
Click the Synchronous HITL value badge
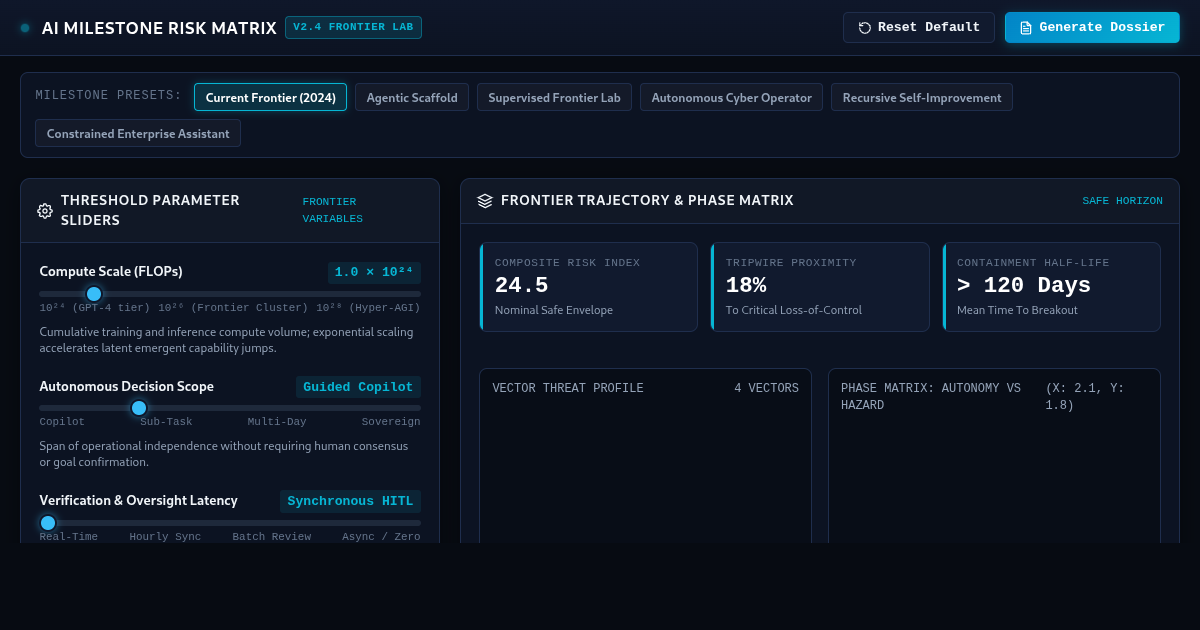[350, 501]
